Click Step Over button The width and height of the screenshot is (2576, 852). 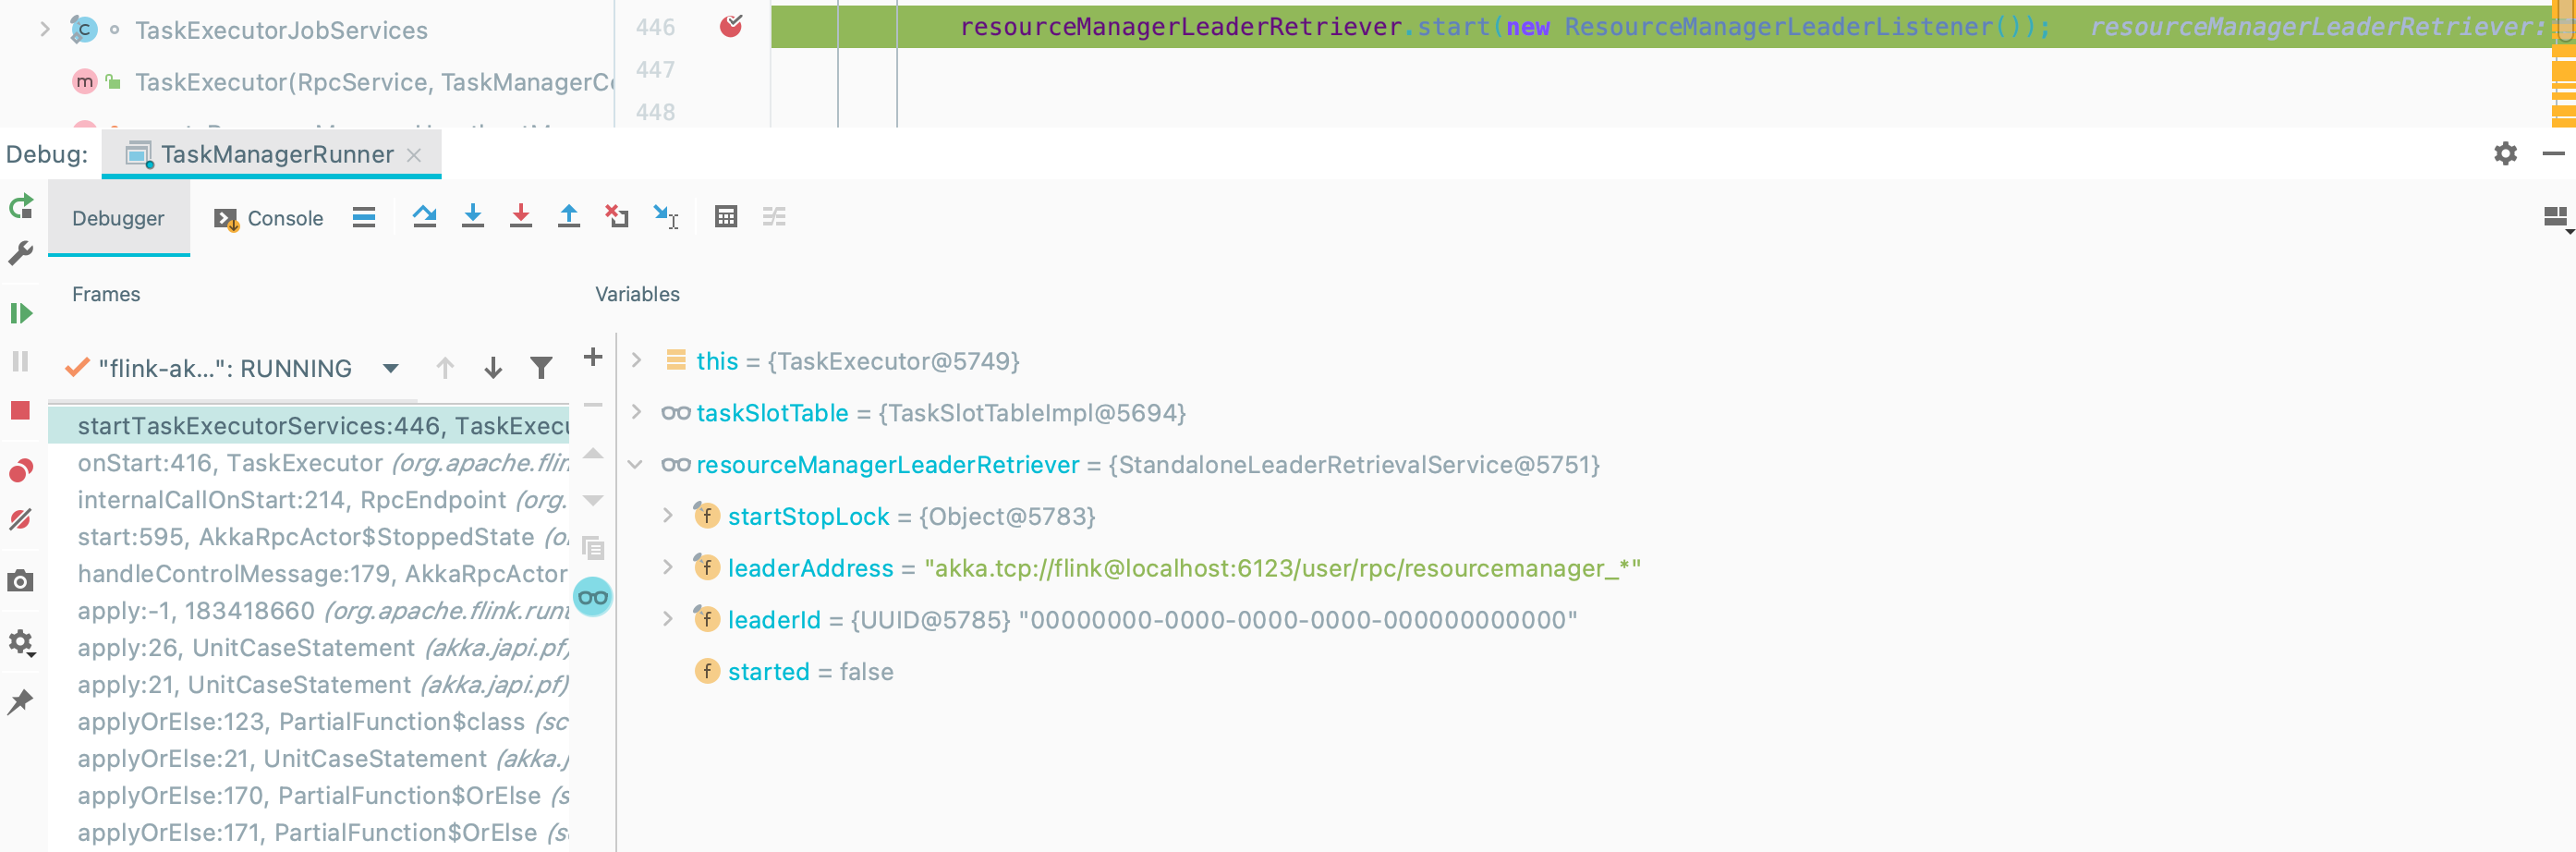tap(424, 216)
